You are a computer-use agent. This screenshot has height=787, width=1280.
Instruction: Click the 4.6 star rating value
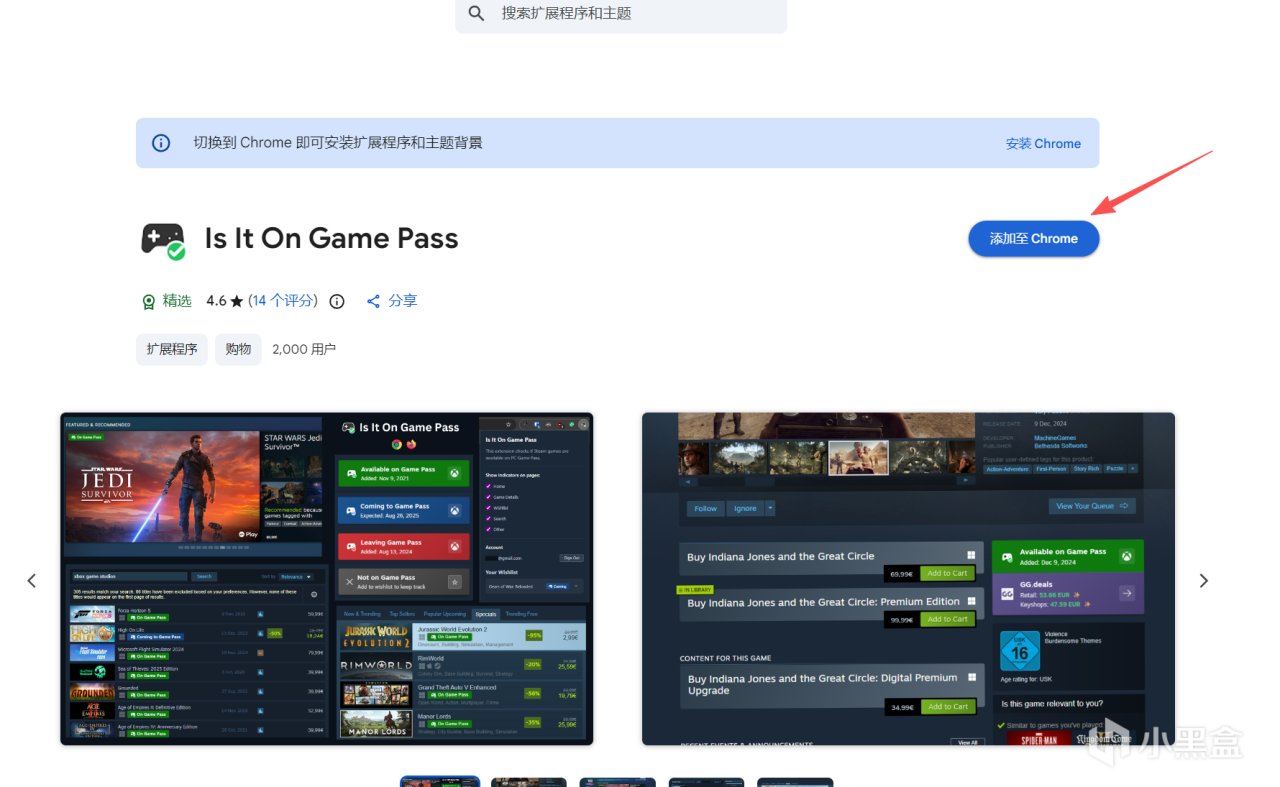[x=225, y=301]
